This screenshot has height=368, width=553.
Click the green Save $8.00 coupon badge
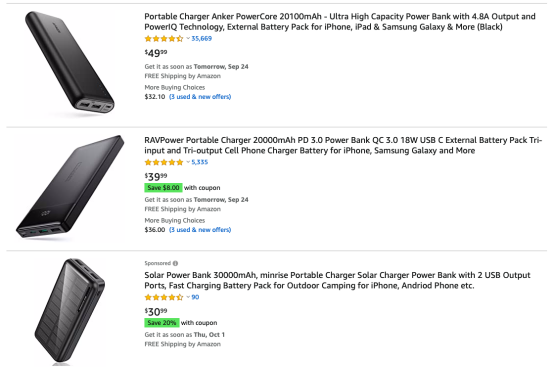(x=163, y=188)
